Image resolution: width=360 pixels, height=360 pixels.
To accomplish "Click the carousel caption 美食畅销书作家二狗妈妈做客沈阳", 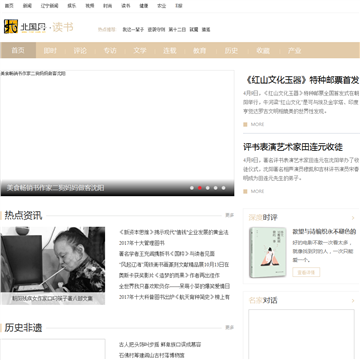I will (x=56, y=188).
